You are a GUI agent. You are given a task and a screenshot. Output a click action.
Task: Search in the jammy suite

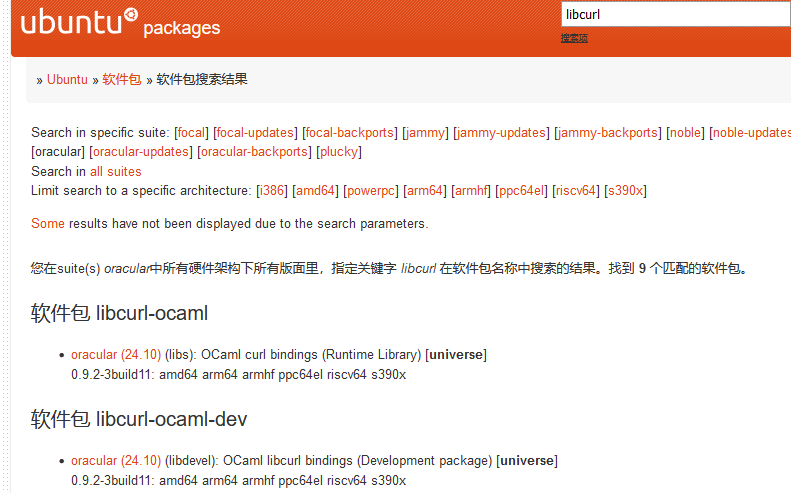pos(425,133)
